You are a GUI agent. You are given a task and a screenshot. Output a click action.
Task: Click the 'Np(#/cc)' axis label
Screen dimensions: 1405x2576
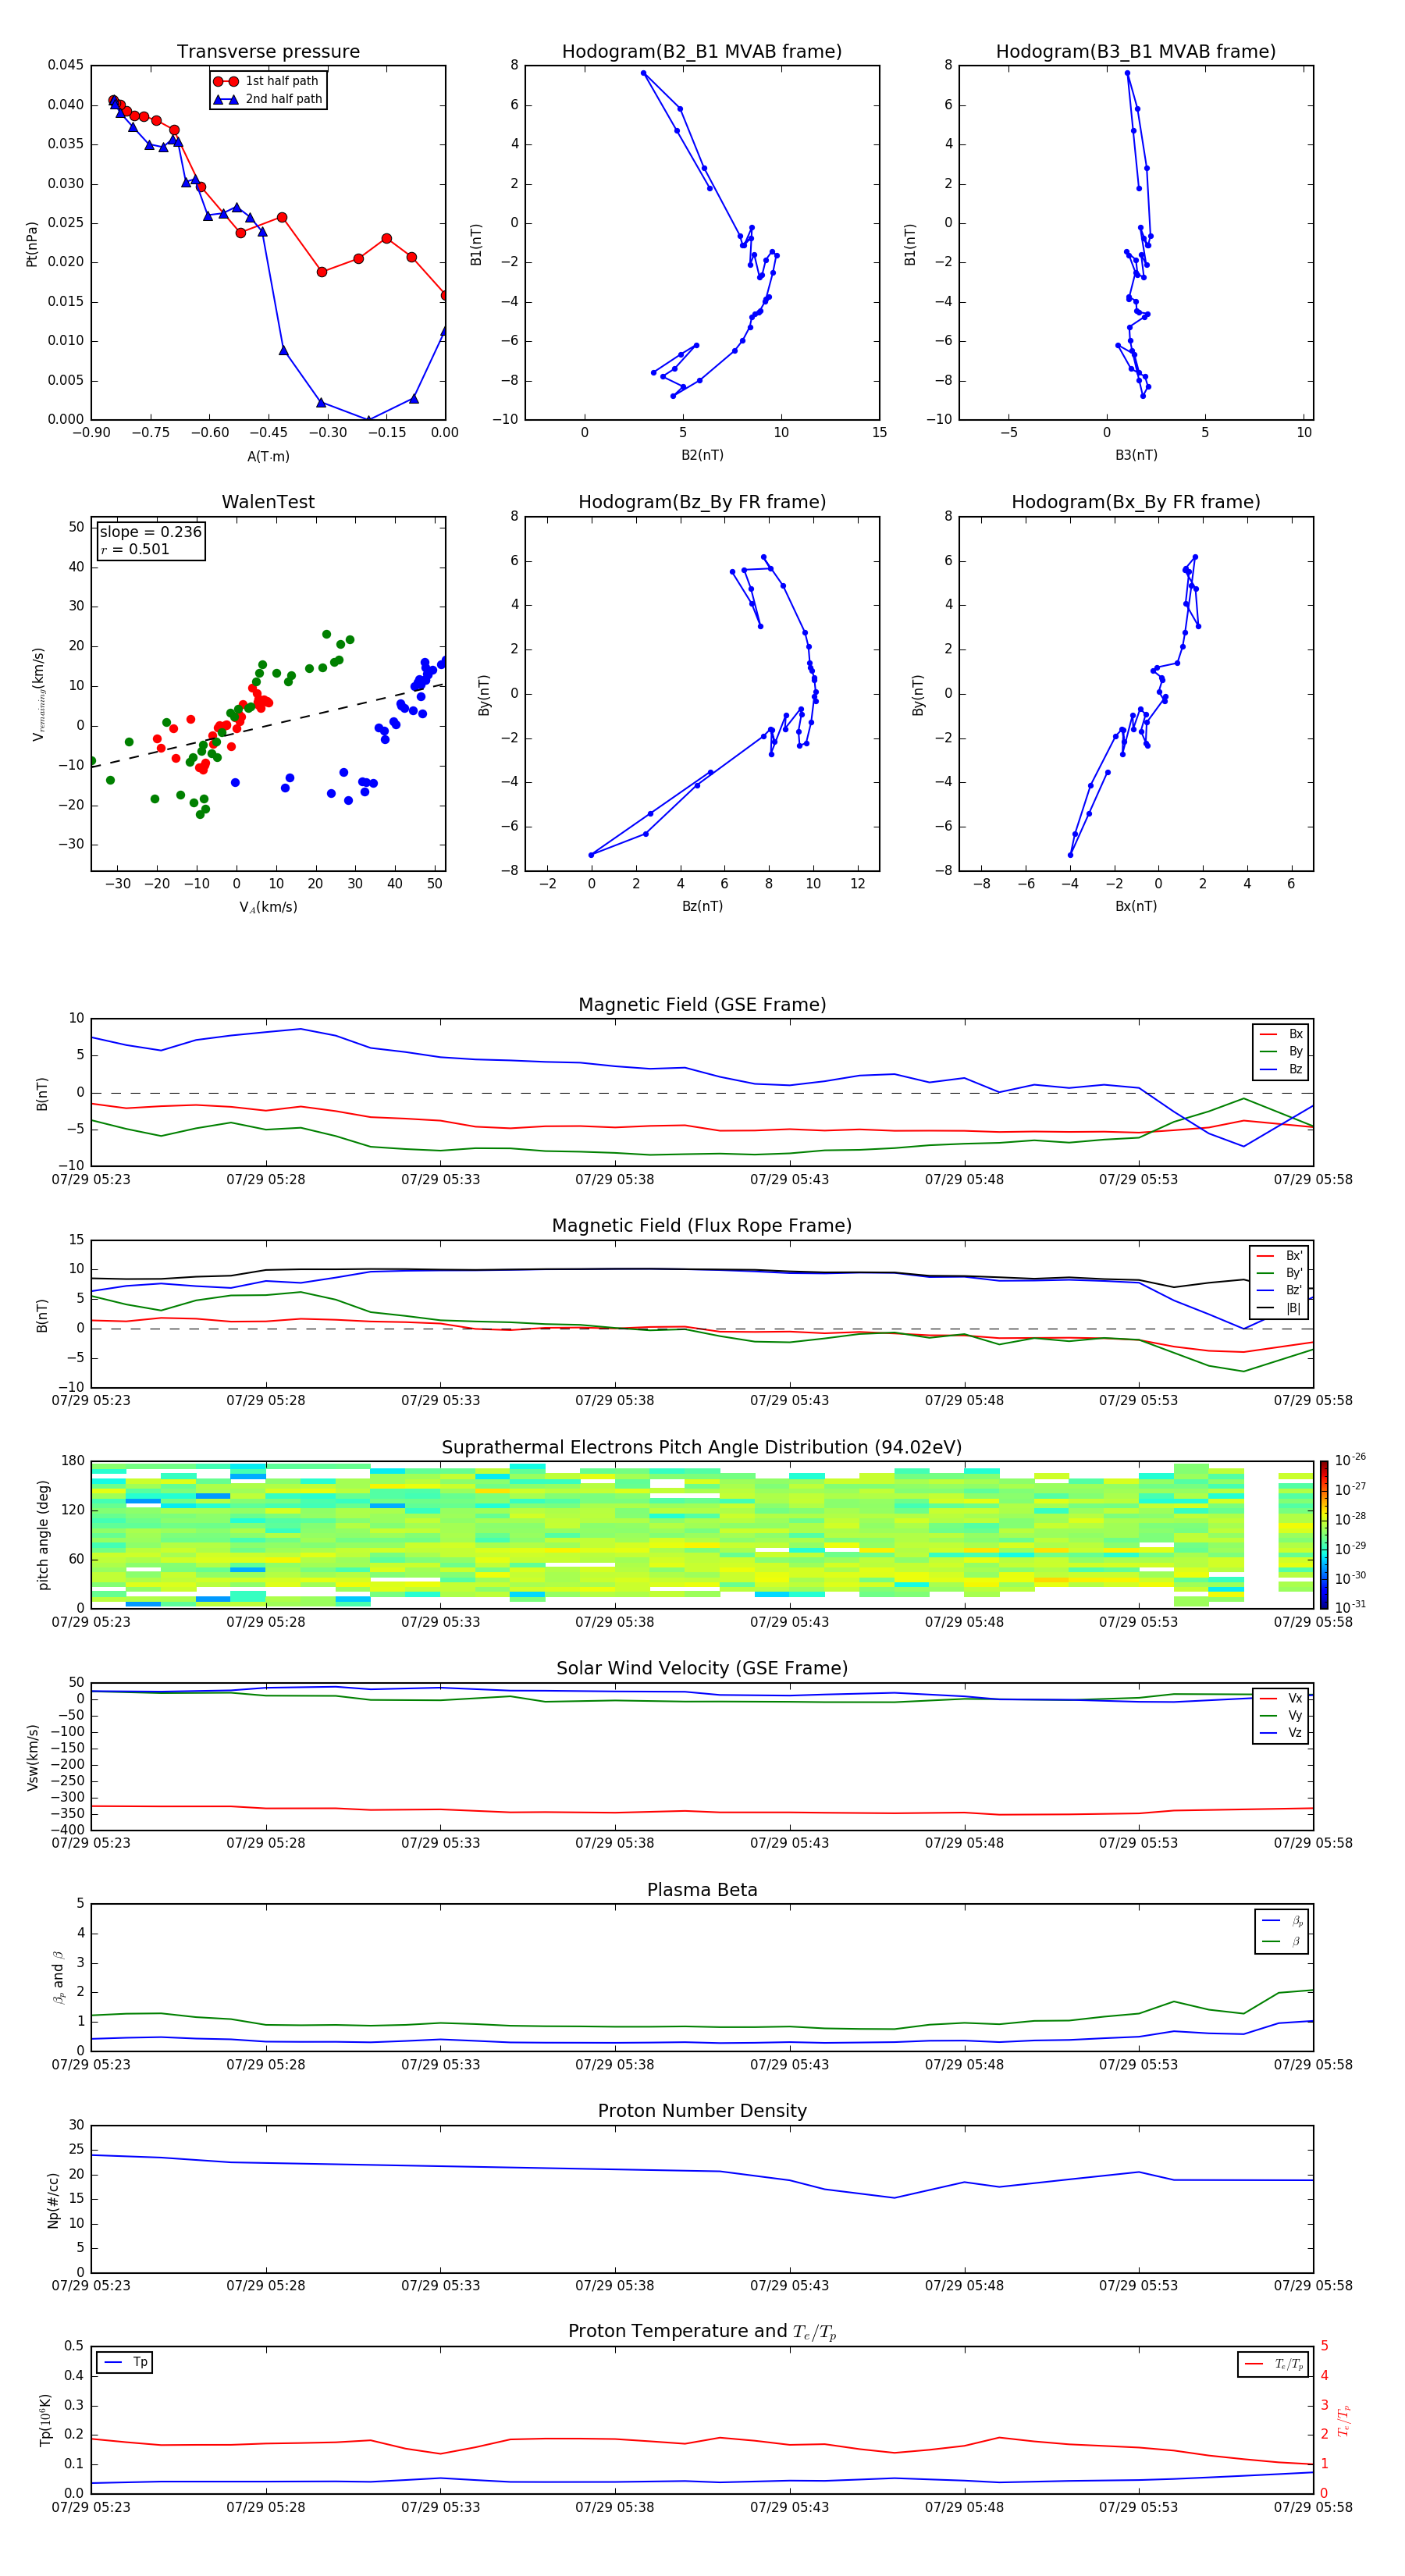[x=53, y=2199]
